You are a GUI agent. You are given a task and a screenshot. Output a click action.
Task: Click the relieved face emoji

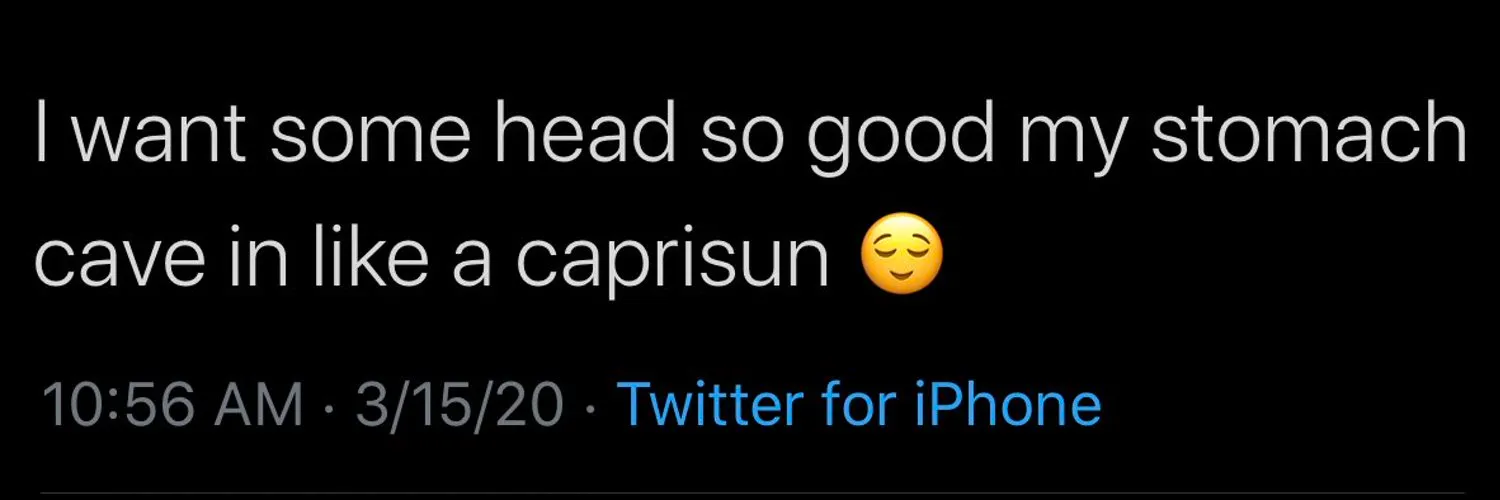point(902,256)
